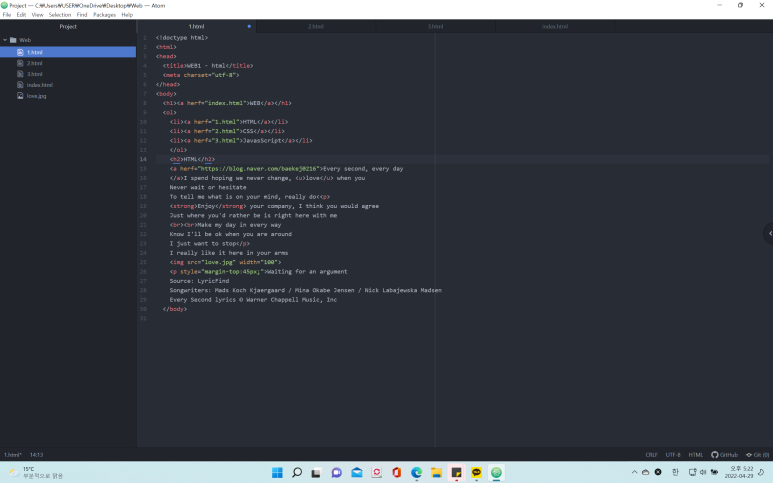Click the battery tray icon
773x483 pixels.
714,472
